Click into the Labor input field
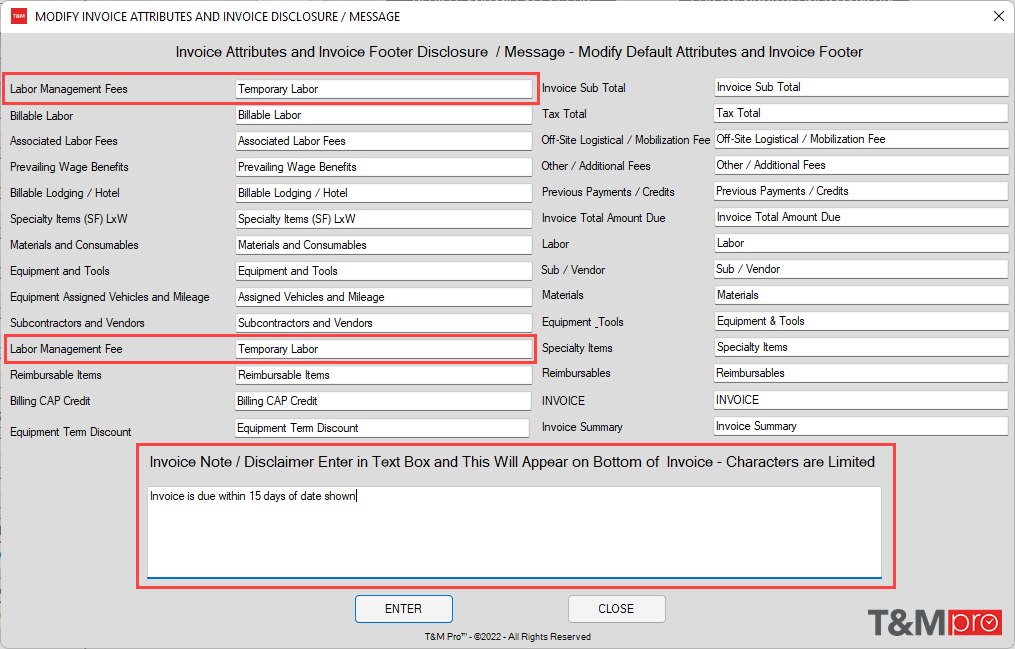 point(861,243)
